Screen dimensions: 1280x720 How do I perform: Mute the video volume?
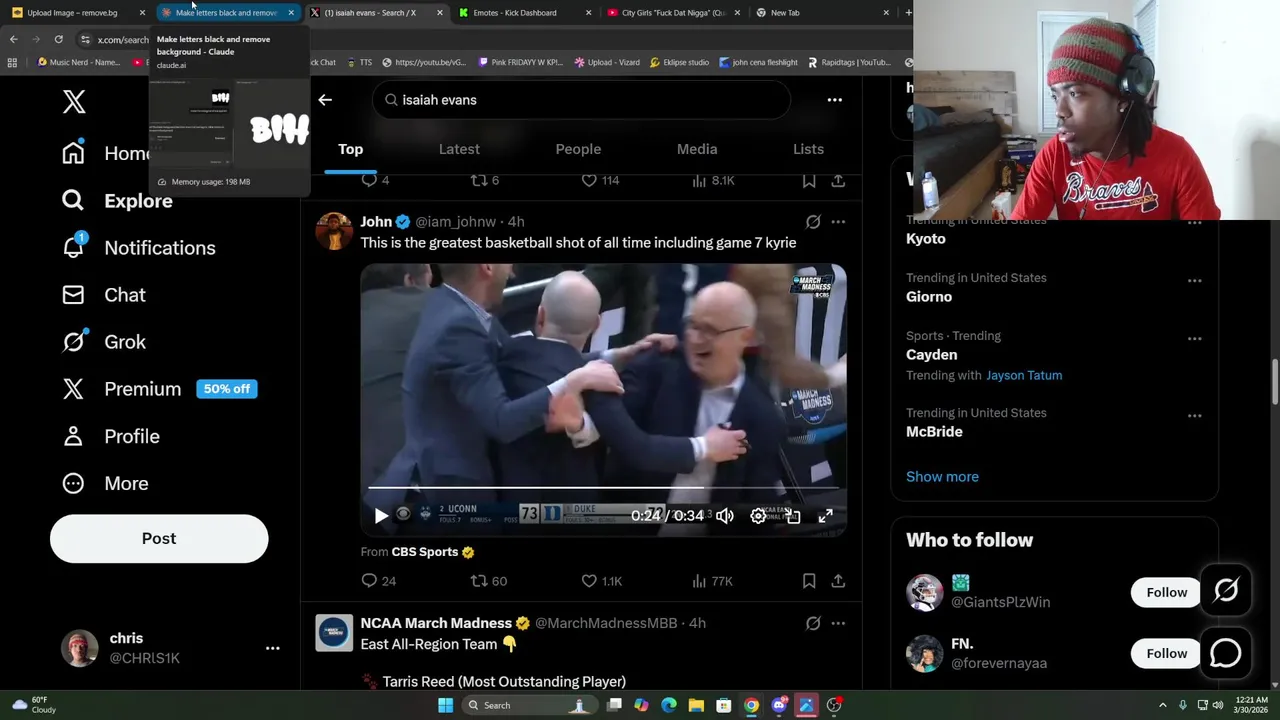pyautogui.click(x=725, y=516)
